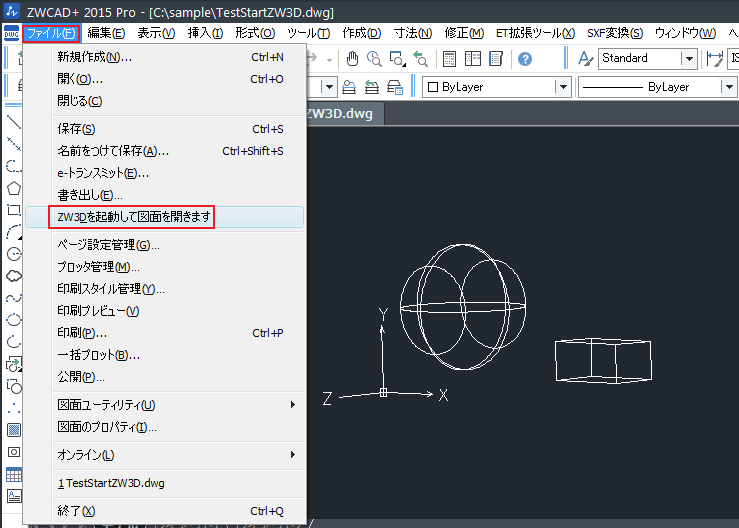739x528 pixels.
Task: Open the Design Center sheet icon
Action: [x=496, y=59]
